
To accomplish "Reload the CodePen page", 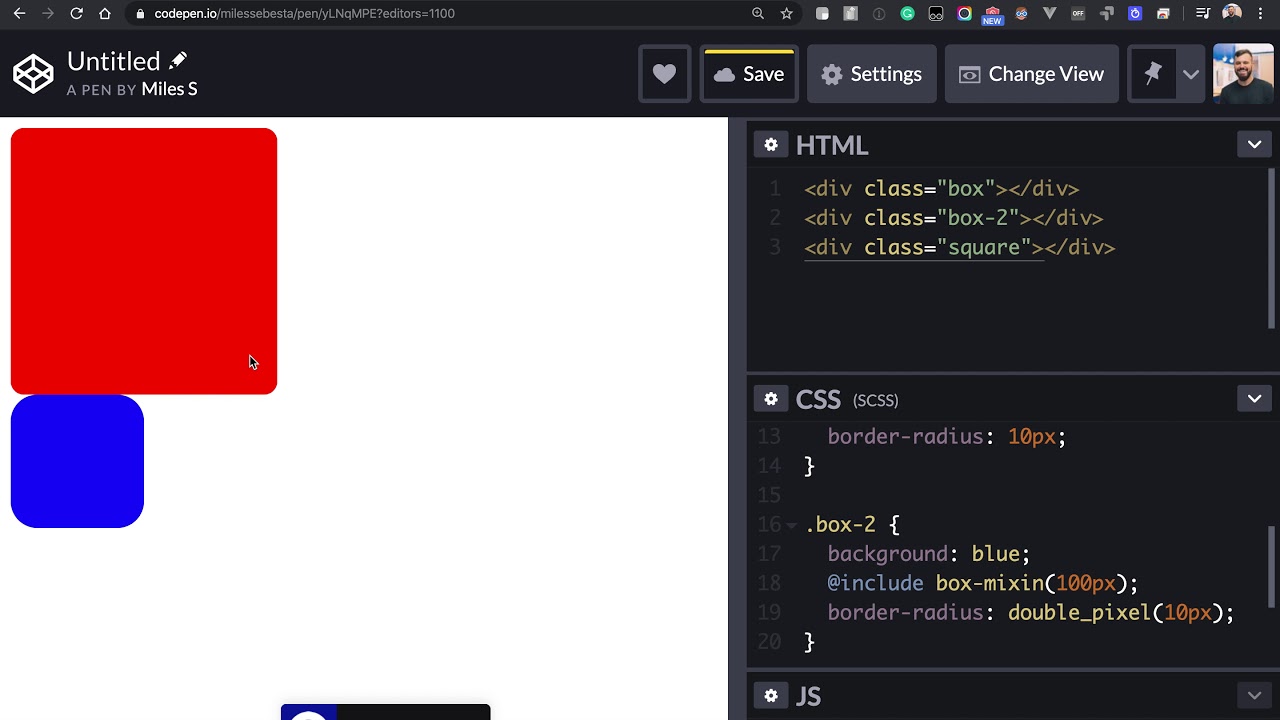I will click(x=76, y=14).
